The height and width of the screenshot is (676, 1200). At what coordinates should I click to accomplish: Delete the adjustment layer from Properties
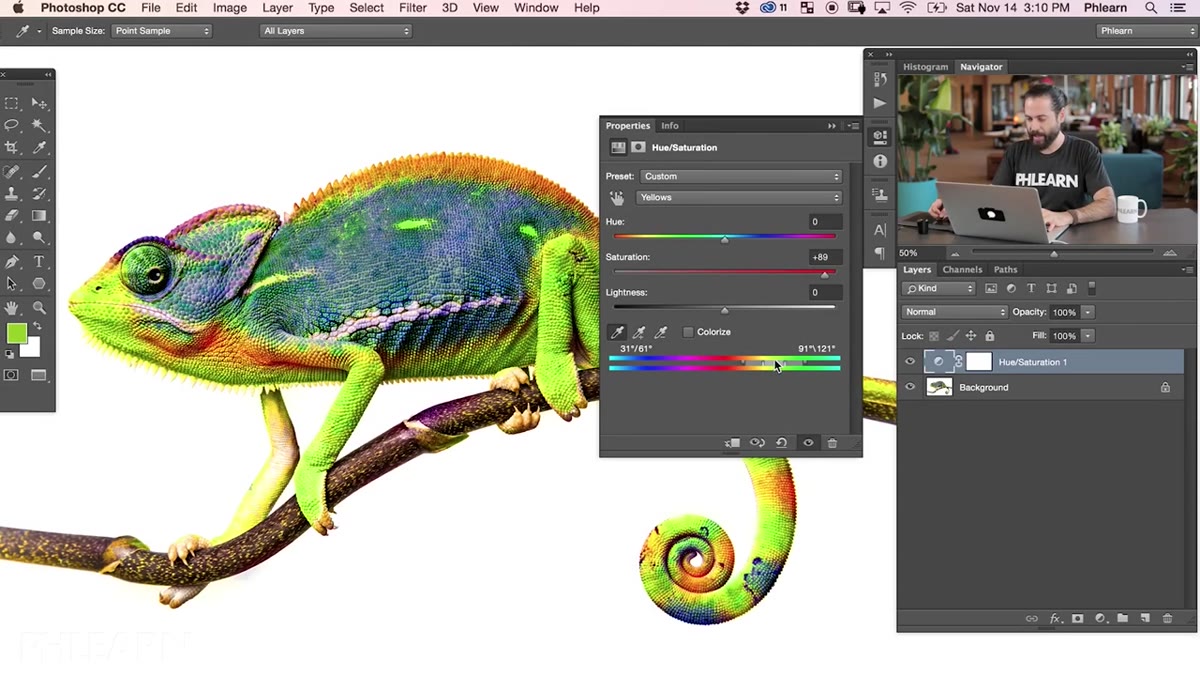tap(832, 443)
